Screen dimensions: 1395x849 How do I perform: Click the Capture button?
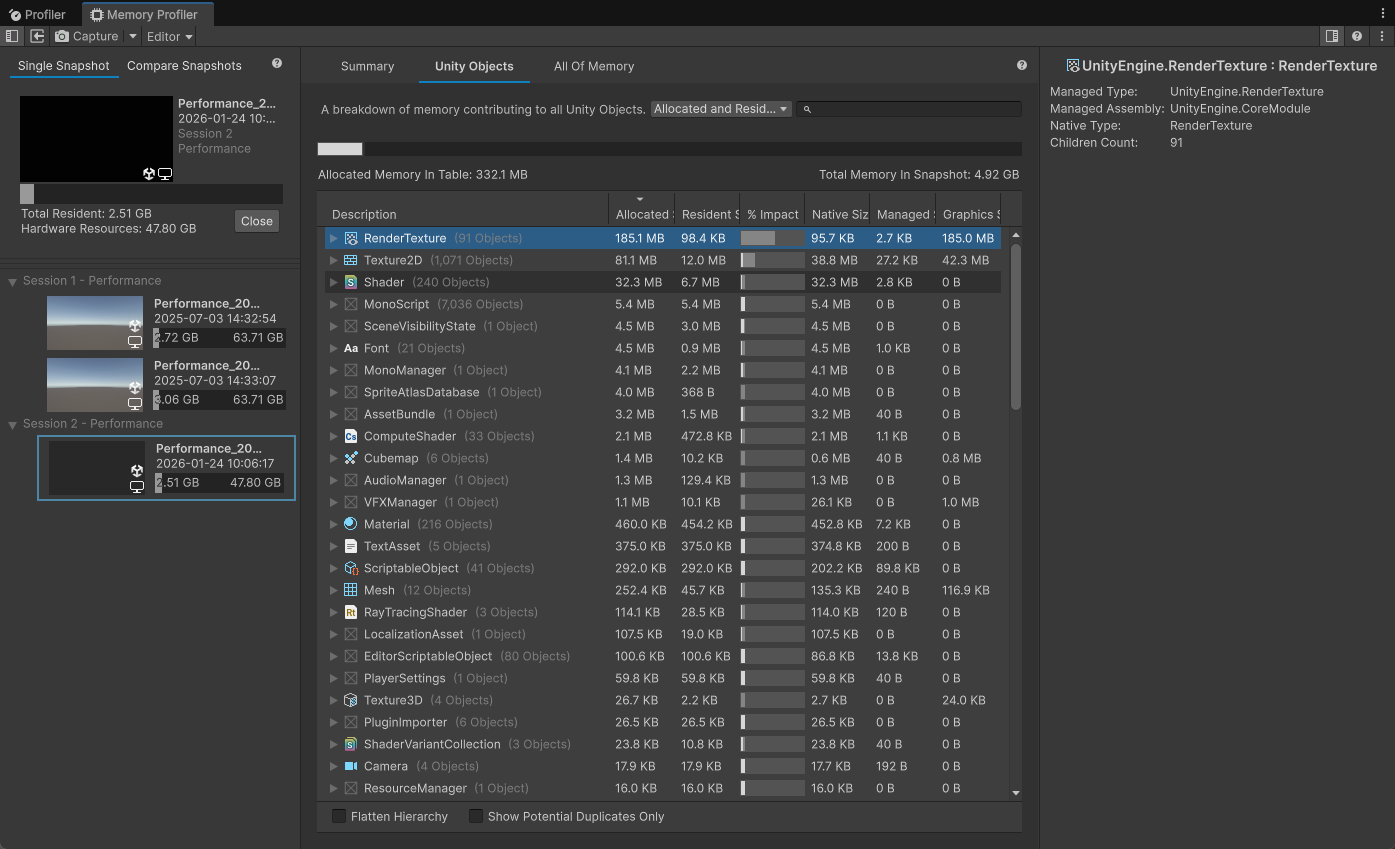click(87, 36)
